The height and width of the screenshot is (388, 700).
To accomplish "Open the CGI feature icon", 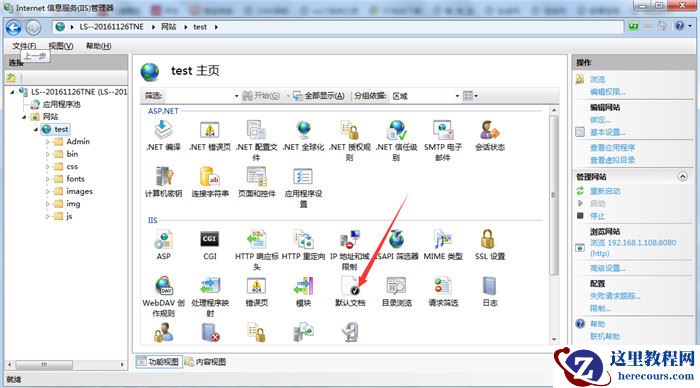I will click(x=210, y=240).
